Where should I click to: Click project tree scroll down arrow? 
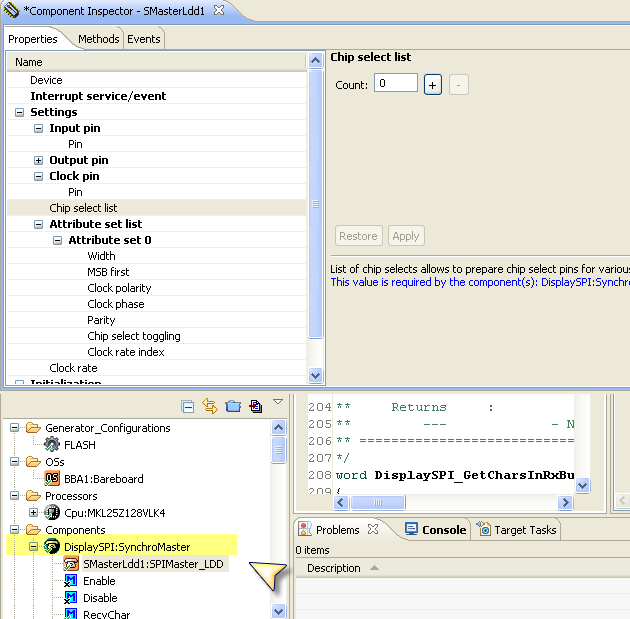278,611
